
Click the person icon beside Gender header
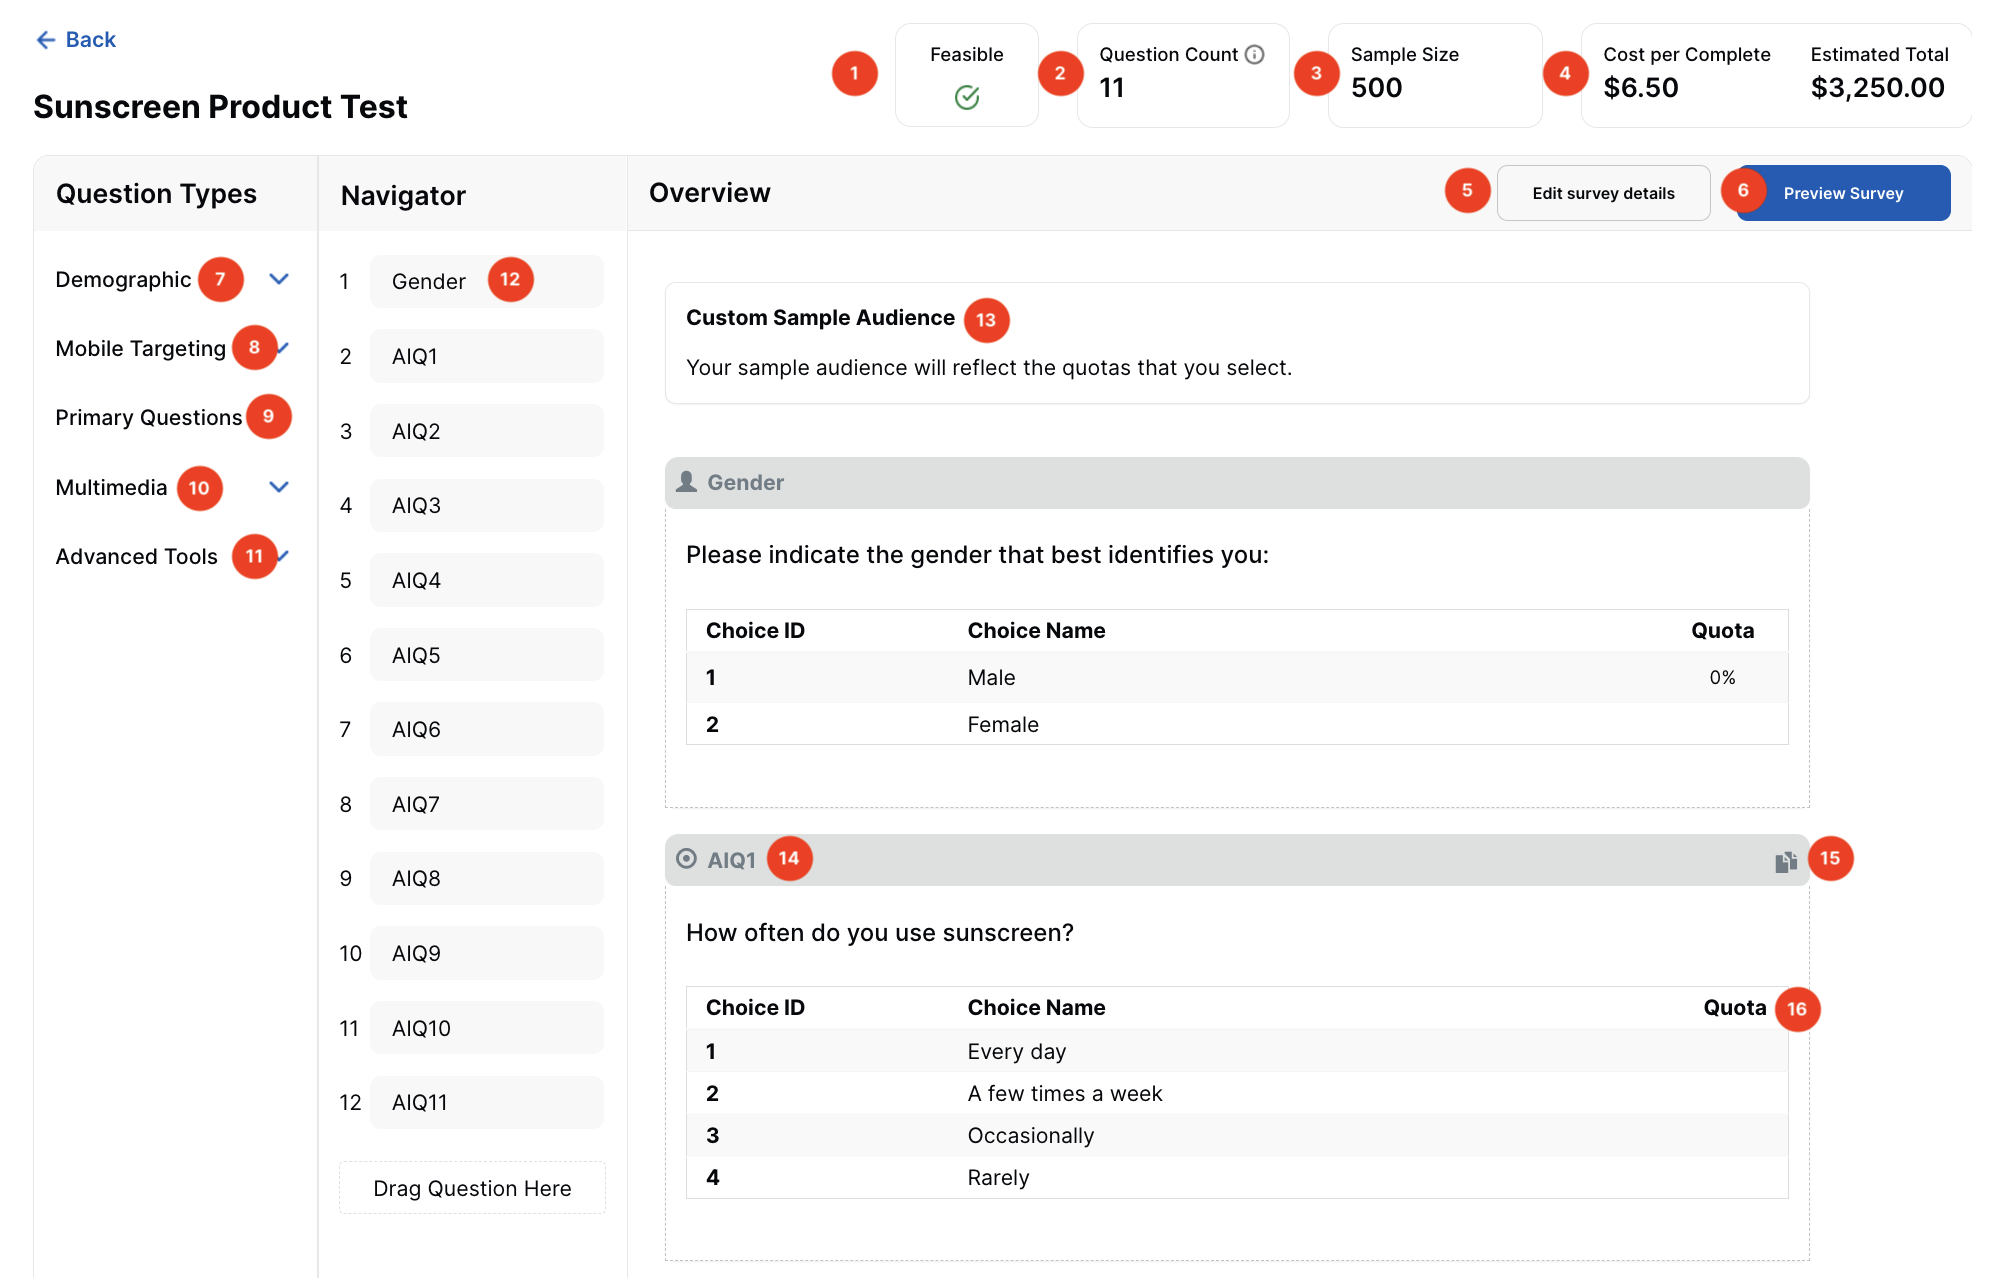686,482
